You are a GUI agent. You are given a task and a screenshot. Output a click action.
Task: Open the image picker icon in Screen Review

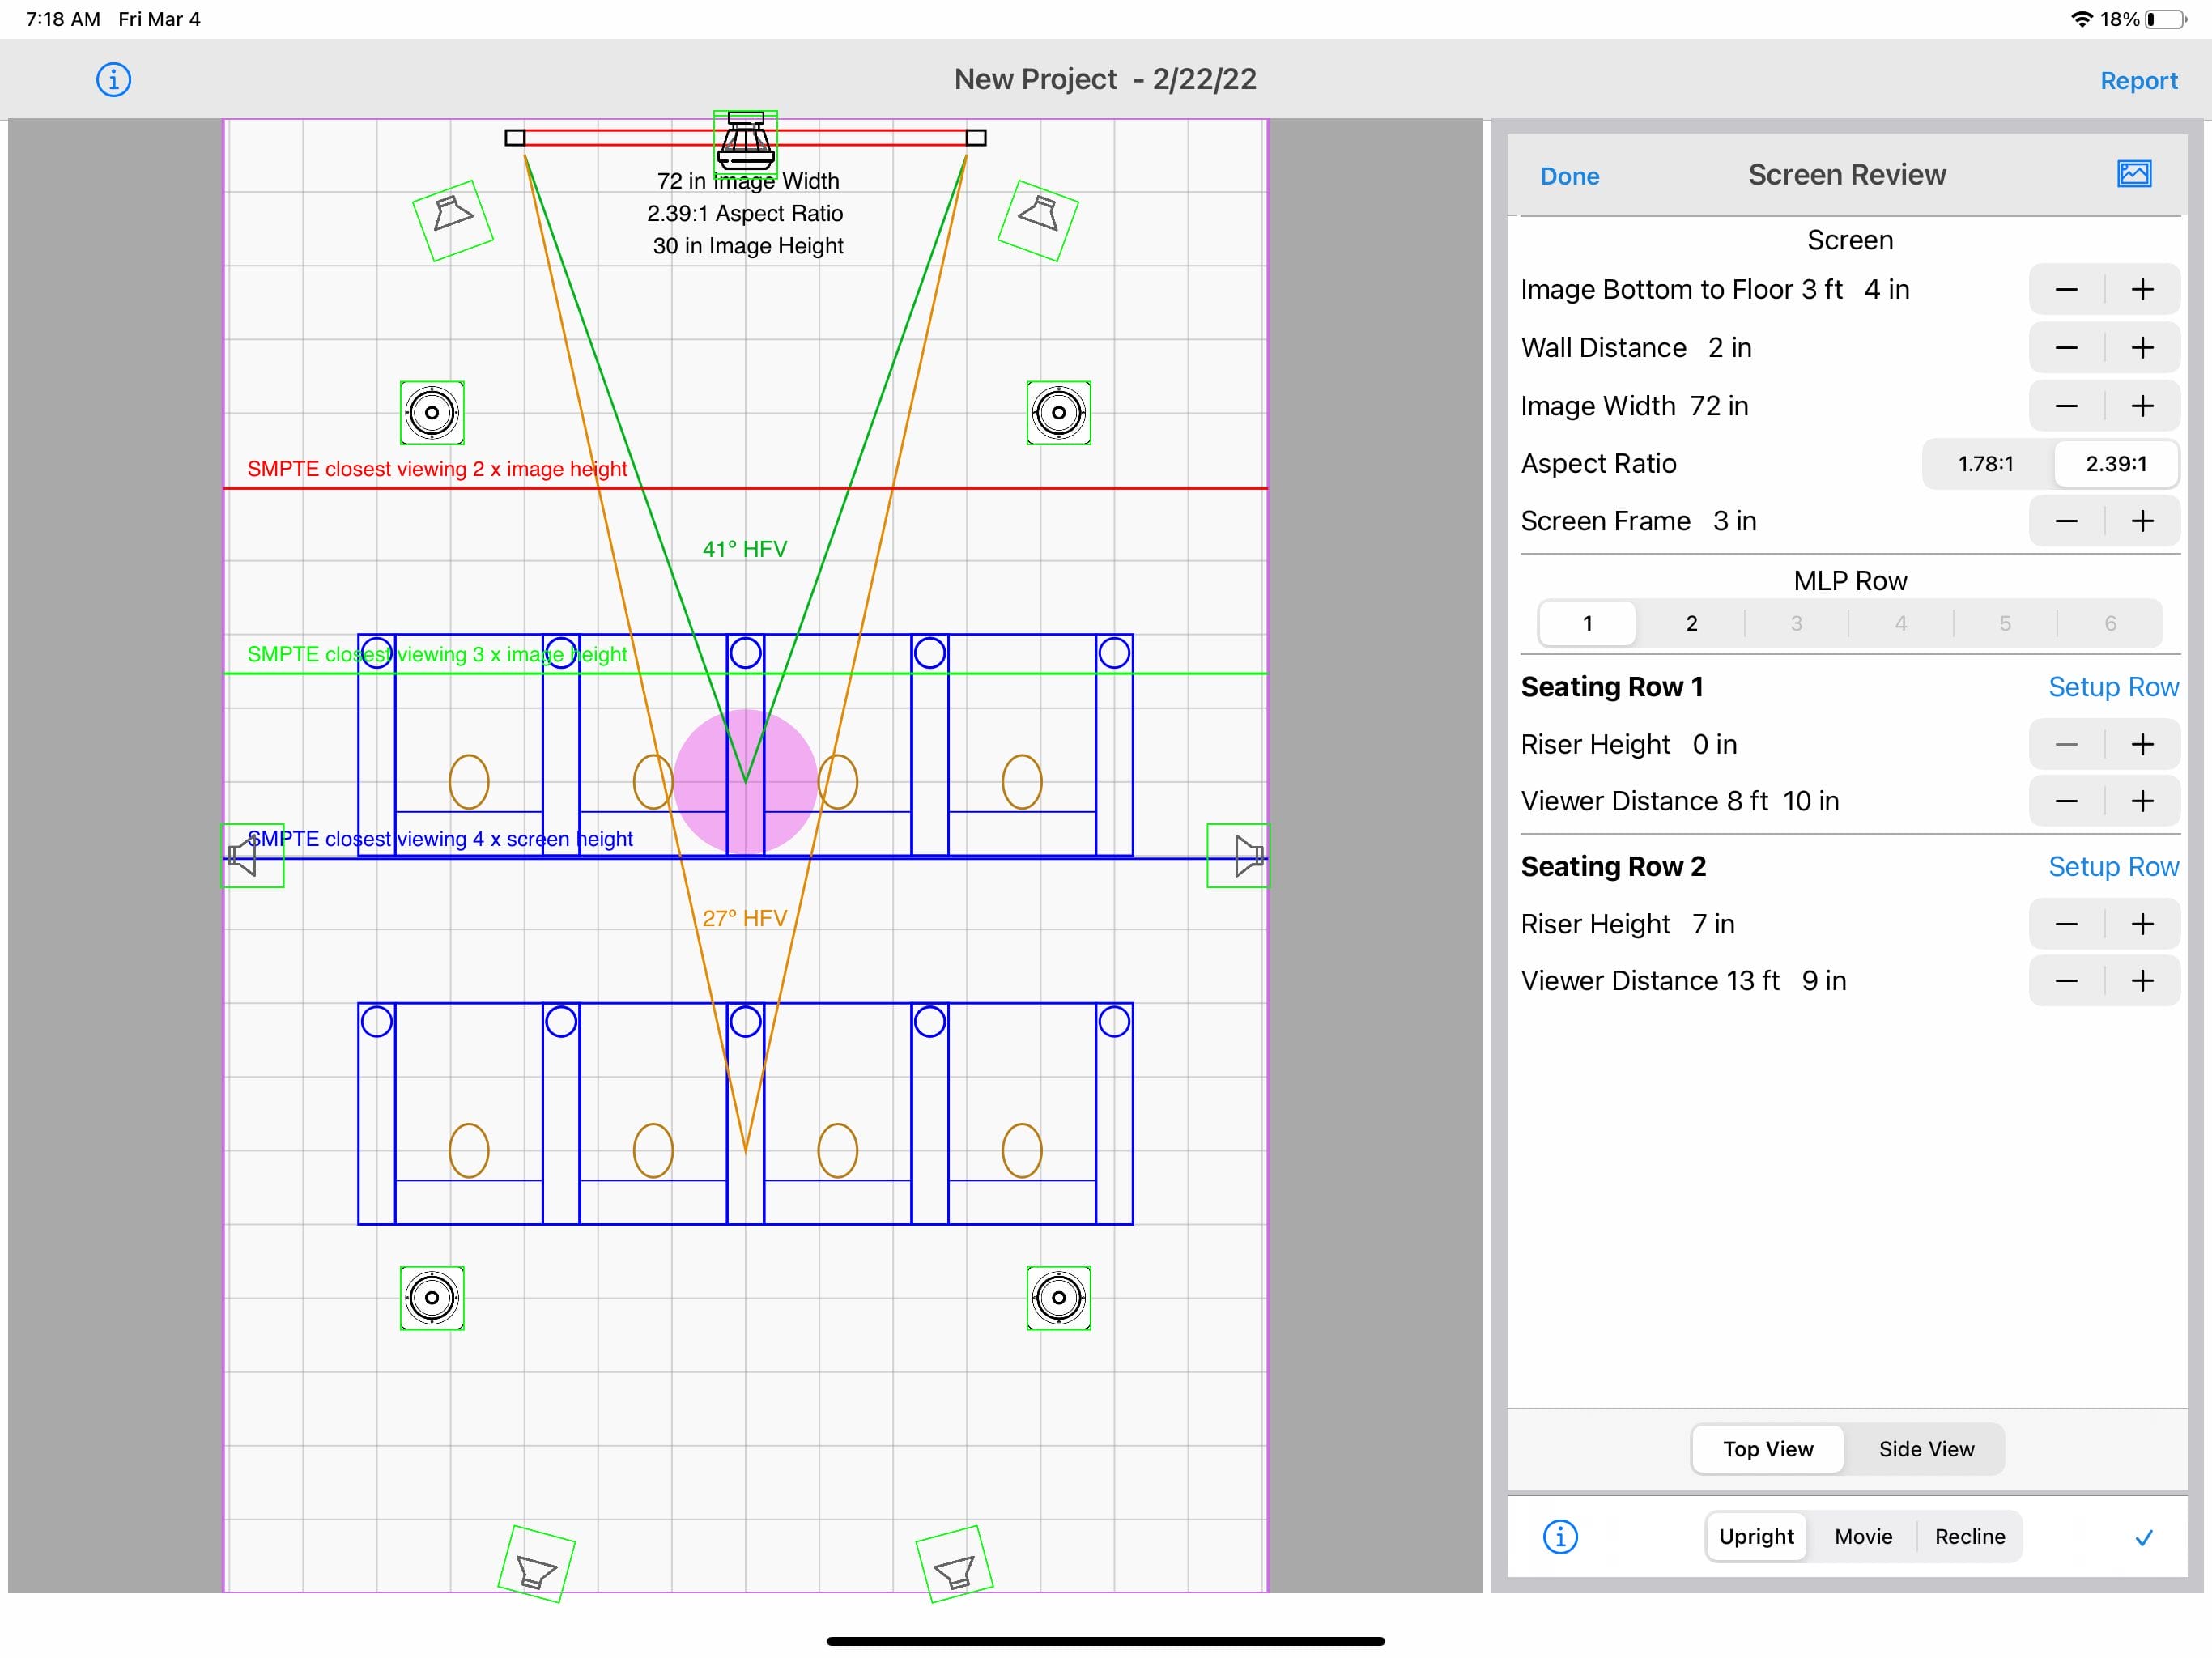(2133, 174)
